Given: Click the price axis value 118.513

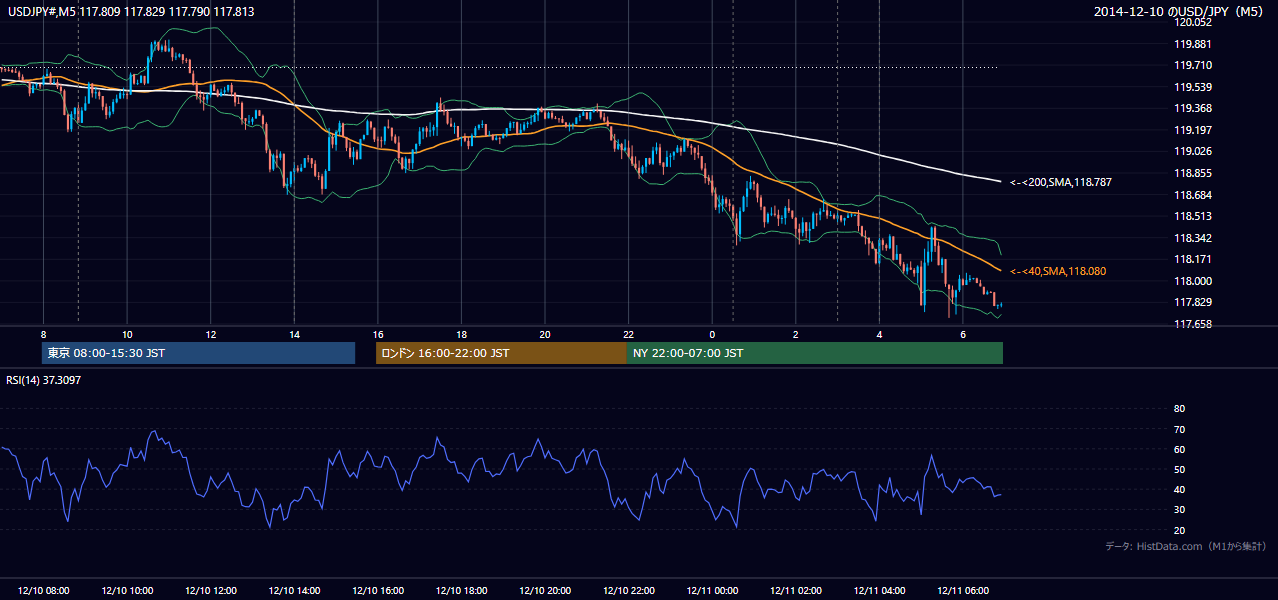Looking at the screenshot, I should [1192, 216].
